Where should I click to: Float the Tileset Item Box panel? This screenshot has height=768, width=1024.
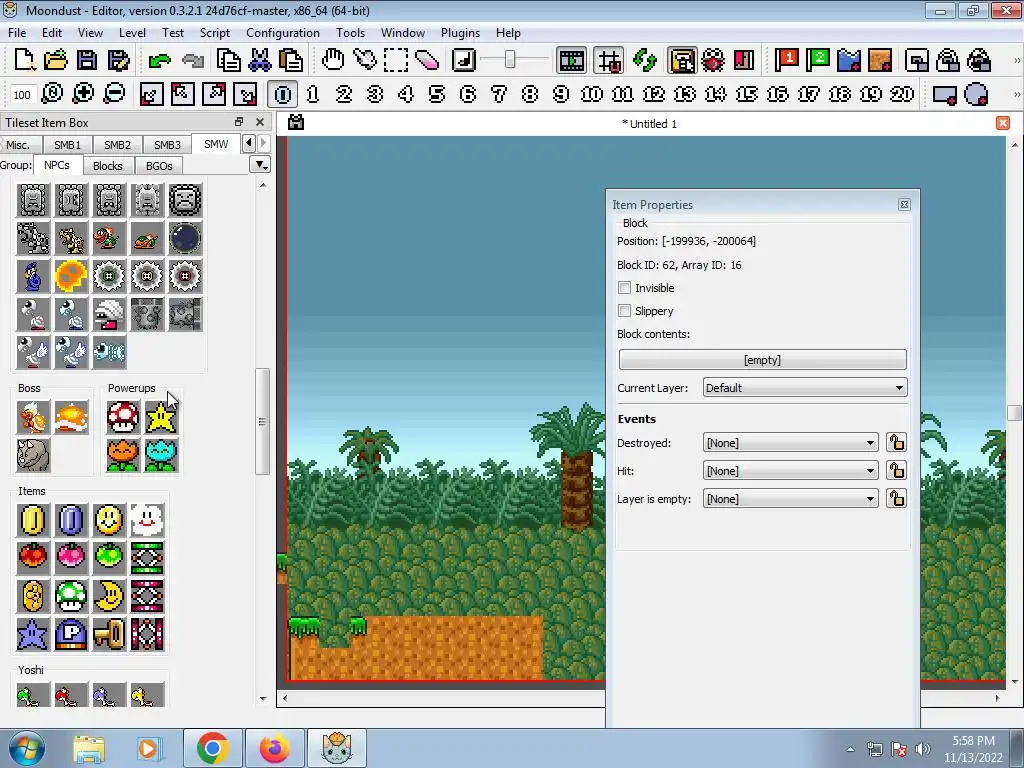point(239,122)
